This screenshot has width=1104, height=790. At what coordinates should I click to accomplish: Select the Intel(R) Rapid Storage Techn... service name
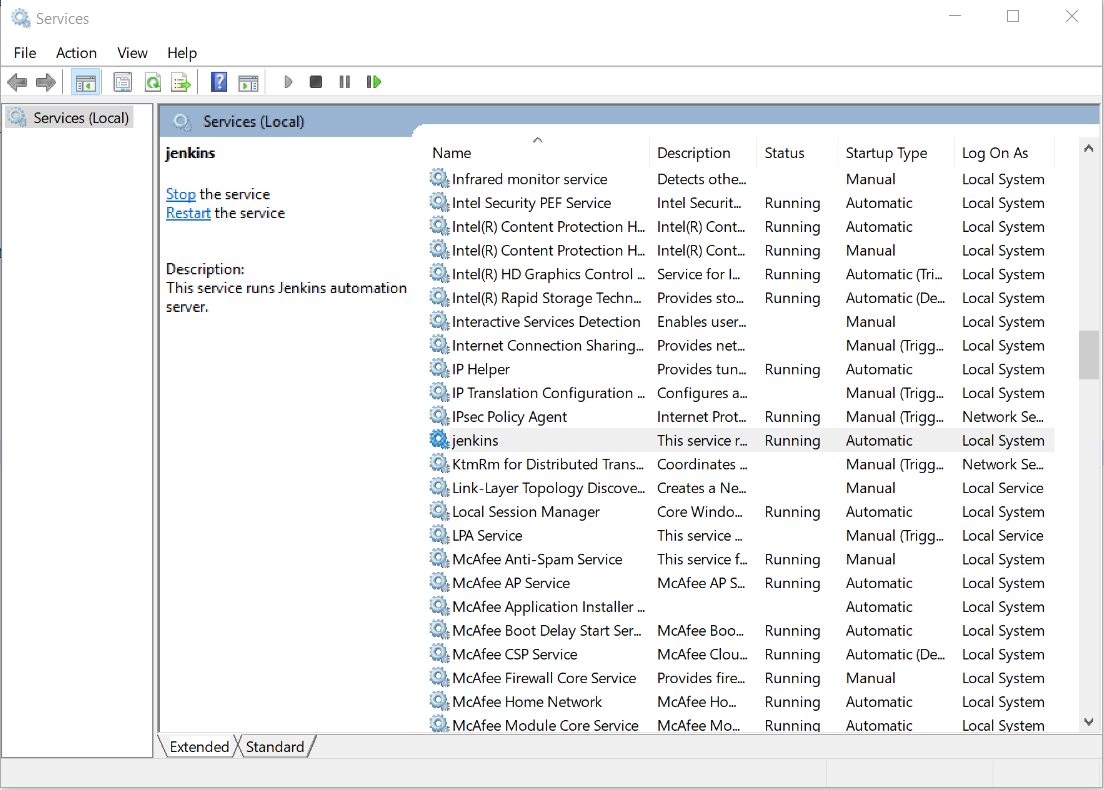pos(547,298)
